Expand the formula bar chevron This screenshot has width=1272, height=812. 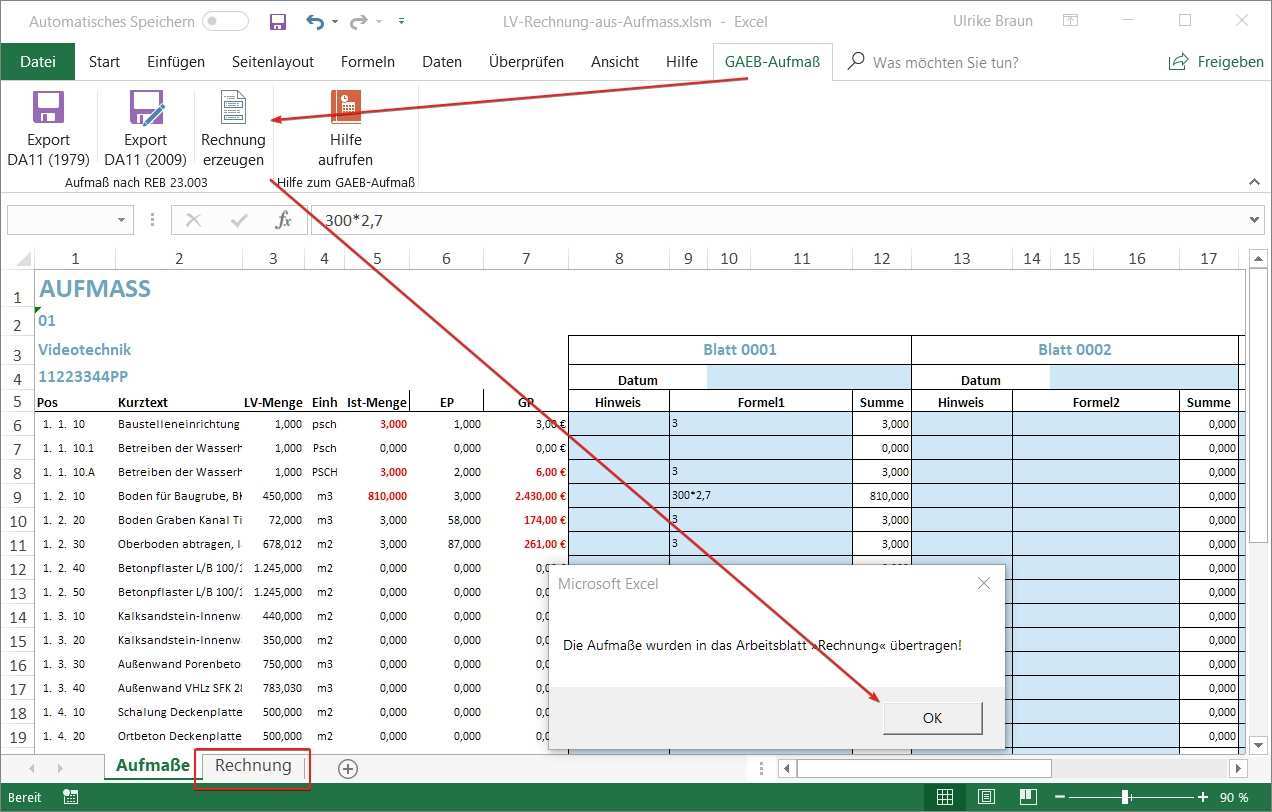[1255, 220]
